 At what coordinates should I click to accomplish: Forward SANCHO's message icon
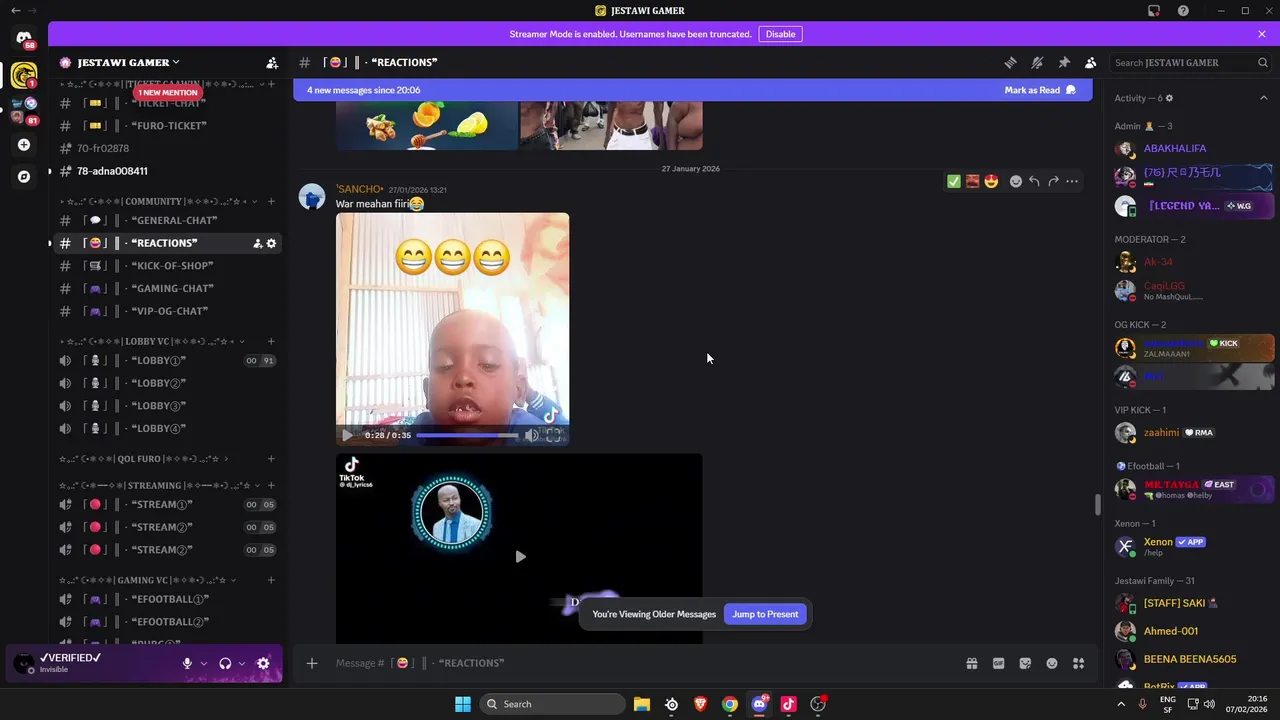point(1053,181)
